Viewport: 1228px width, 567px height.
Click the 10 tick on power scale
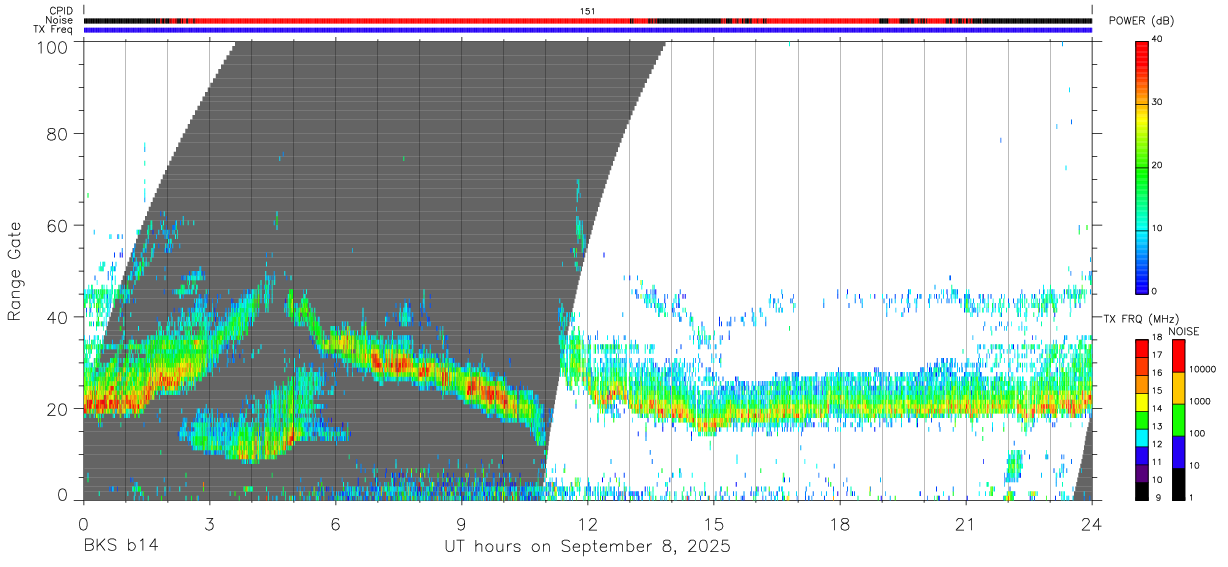pyautogui.click(x=1158, y=228)
